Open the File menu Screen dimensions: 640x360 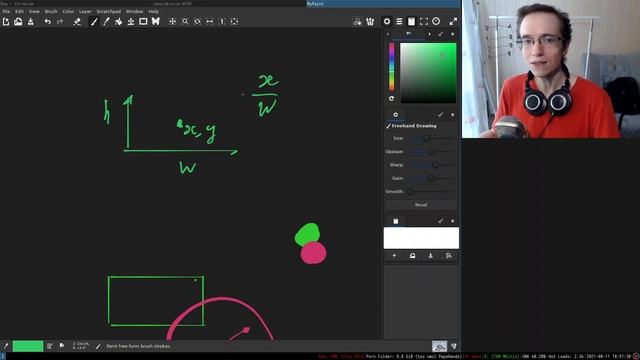click(6, 11)
